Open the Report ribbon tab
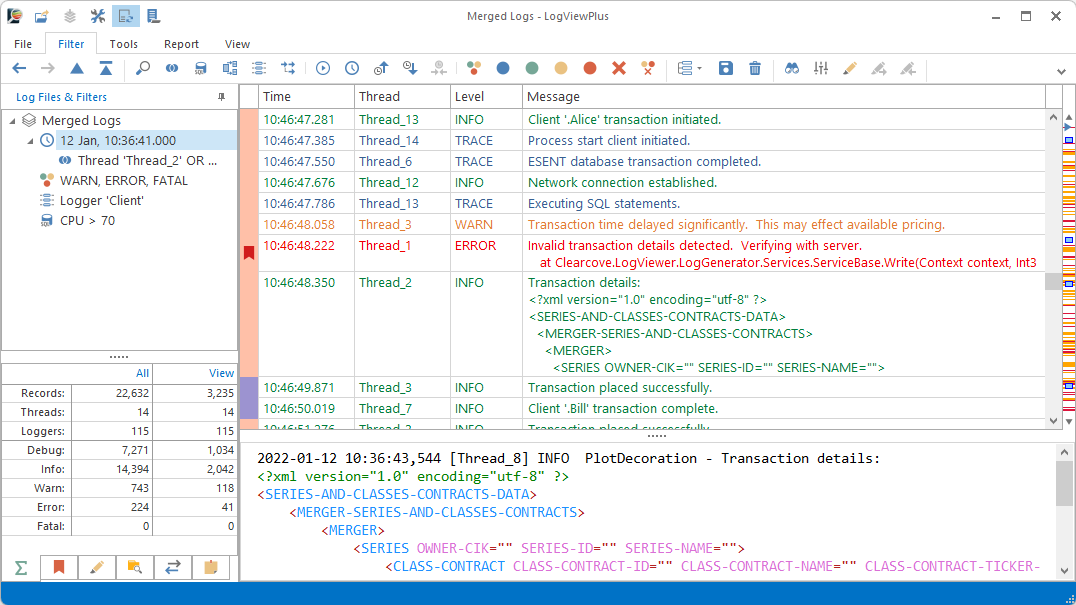 (181, 44)
